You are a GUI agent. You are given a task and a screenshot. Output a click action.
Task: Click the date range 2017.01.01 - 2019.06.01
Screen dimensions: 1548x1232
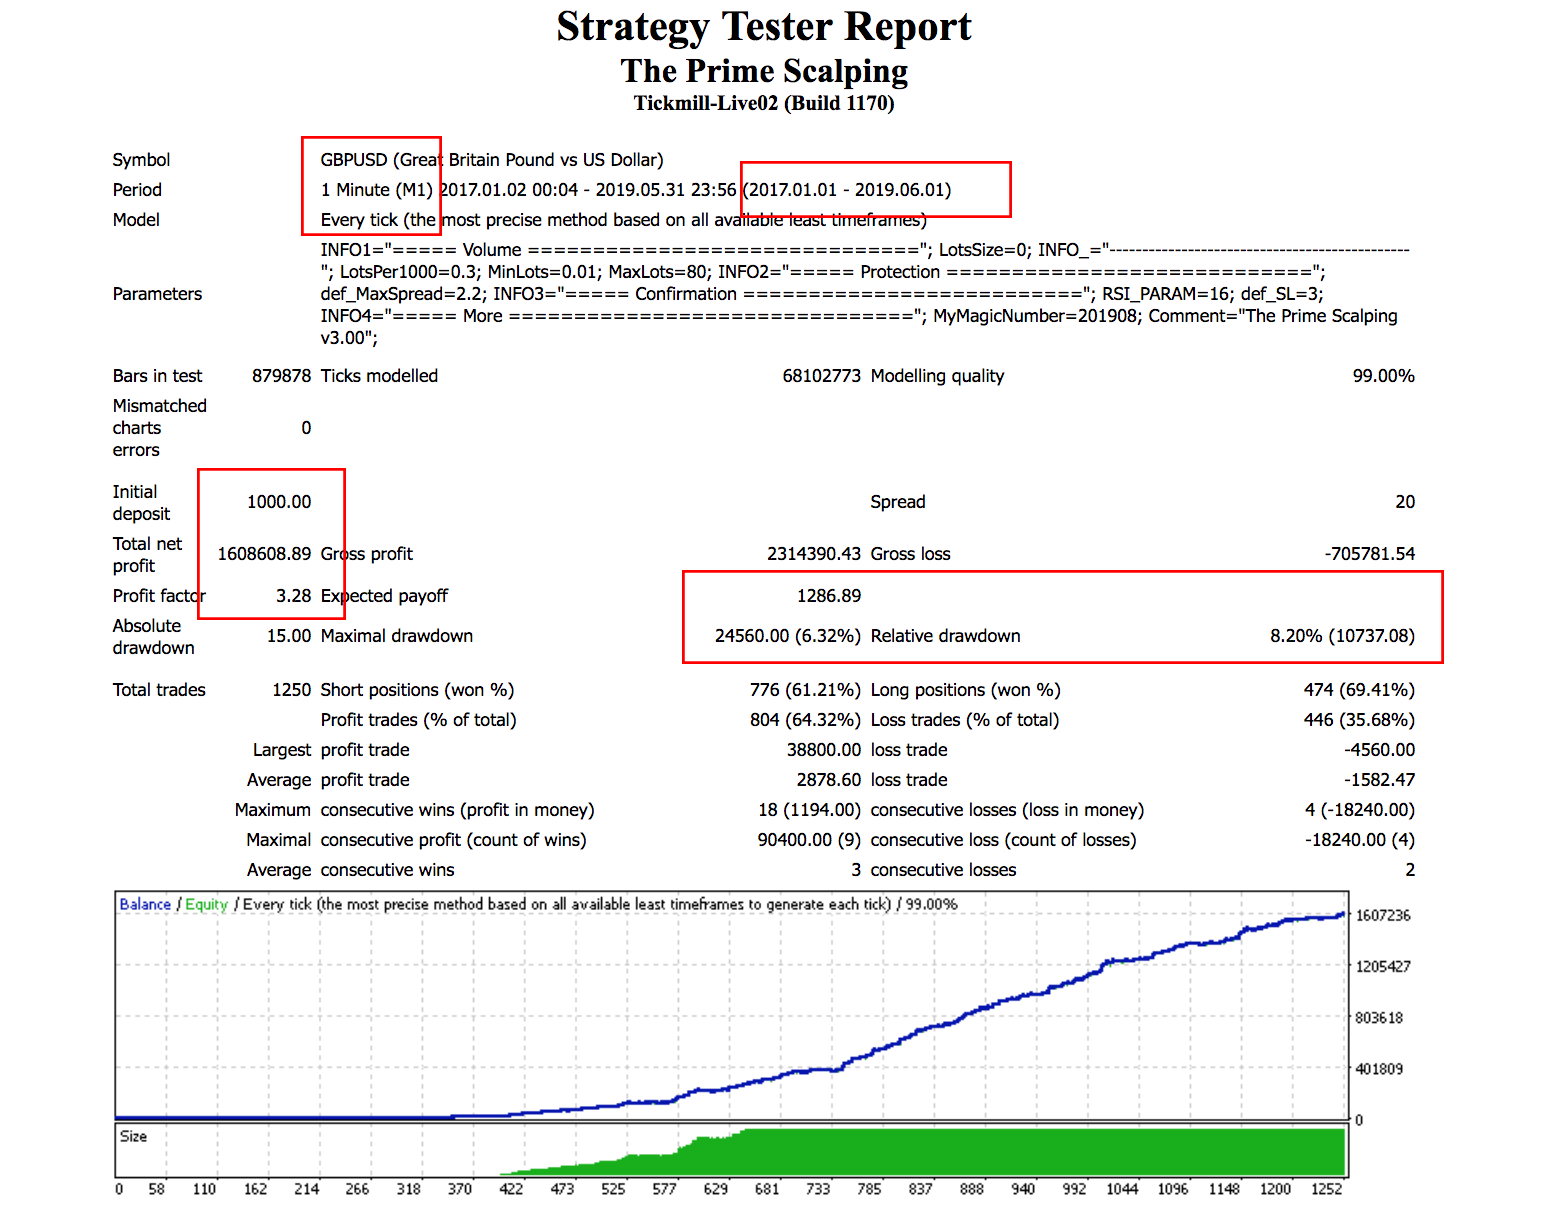850,190
